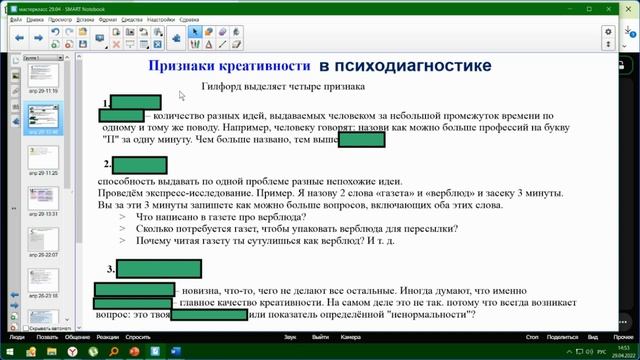Open the Средства menu
Image resolution: width=640 pixels, height=360 pixels.
[132, 20]
